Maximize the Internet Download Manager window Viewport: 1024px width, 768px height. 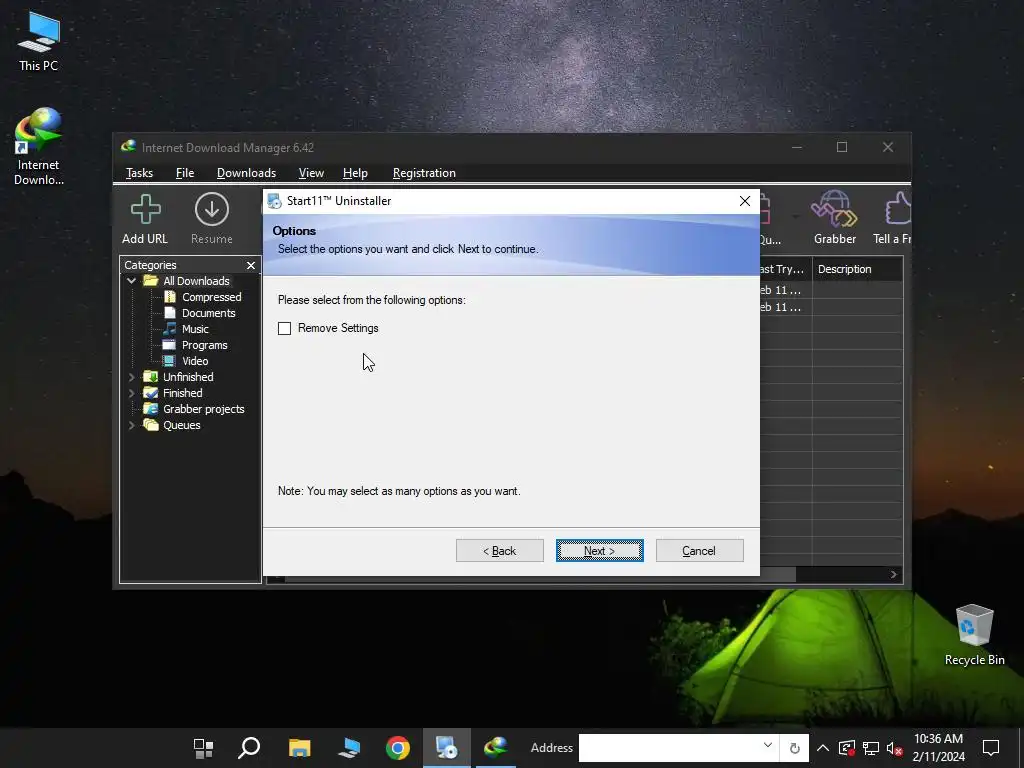click(x=842, y=147)
